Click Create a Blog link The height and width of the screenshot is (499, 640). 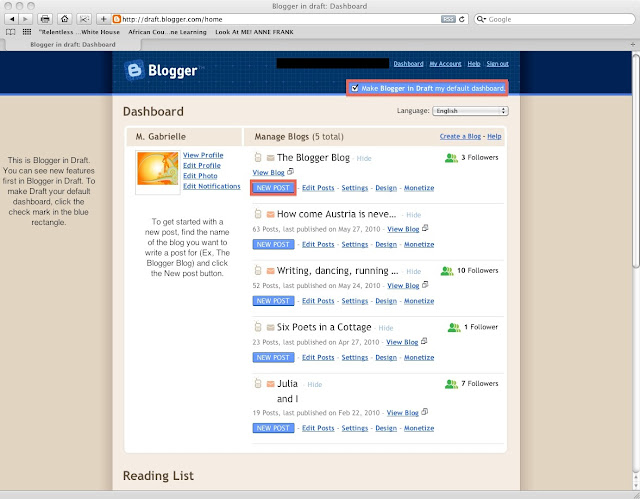click(x=460, y=136)
